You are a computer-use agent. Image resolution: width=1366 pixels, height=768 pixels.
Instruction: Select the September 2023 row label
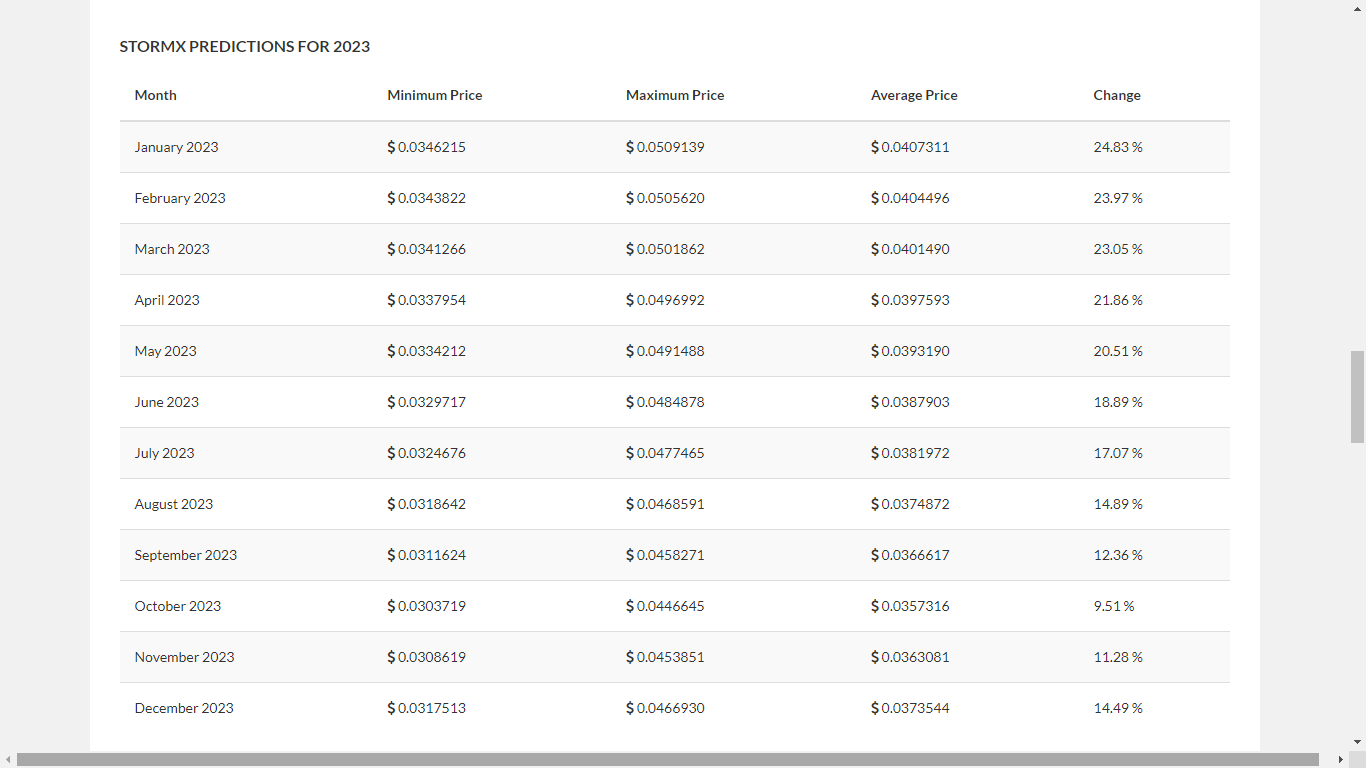tap(186, 555)
